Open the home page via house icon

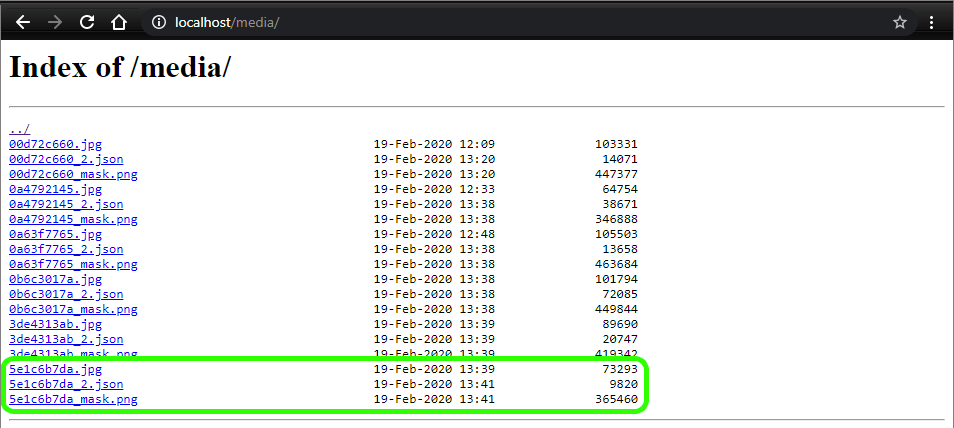(119, 23)
